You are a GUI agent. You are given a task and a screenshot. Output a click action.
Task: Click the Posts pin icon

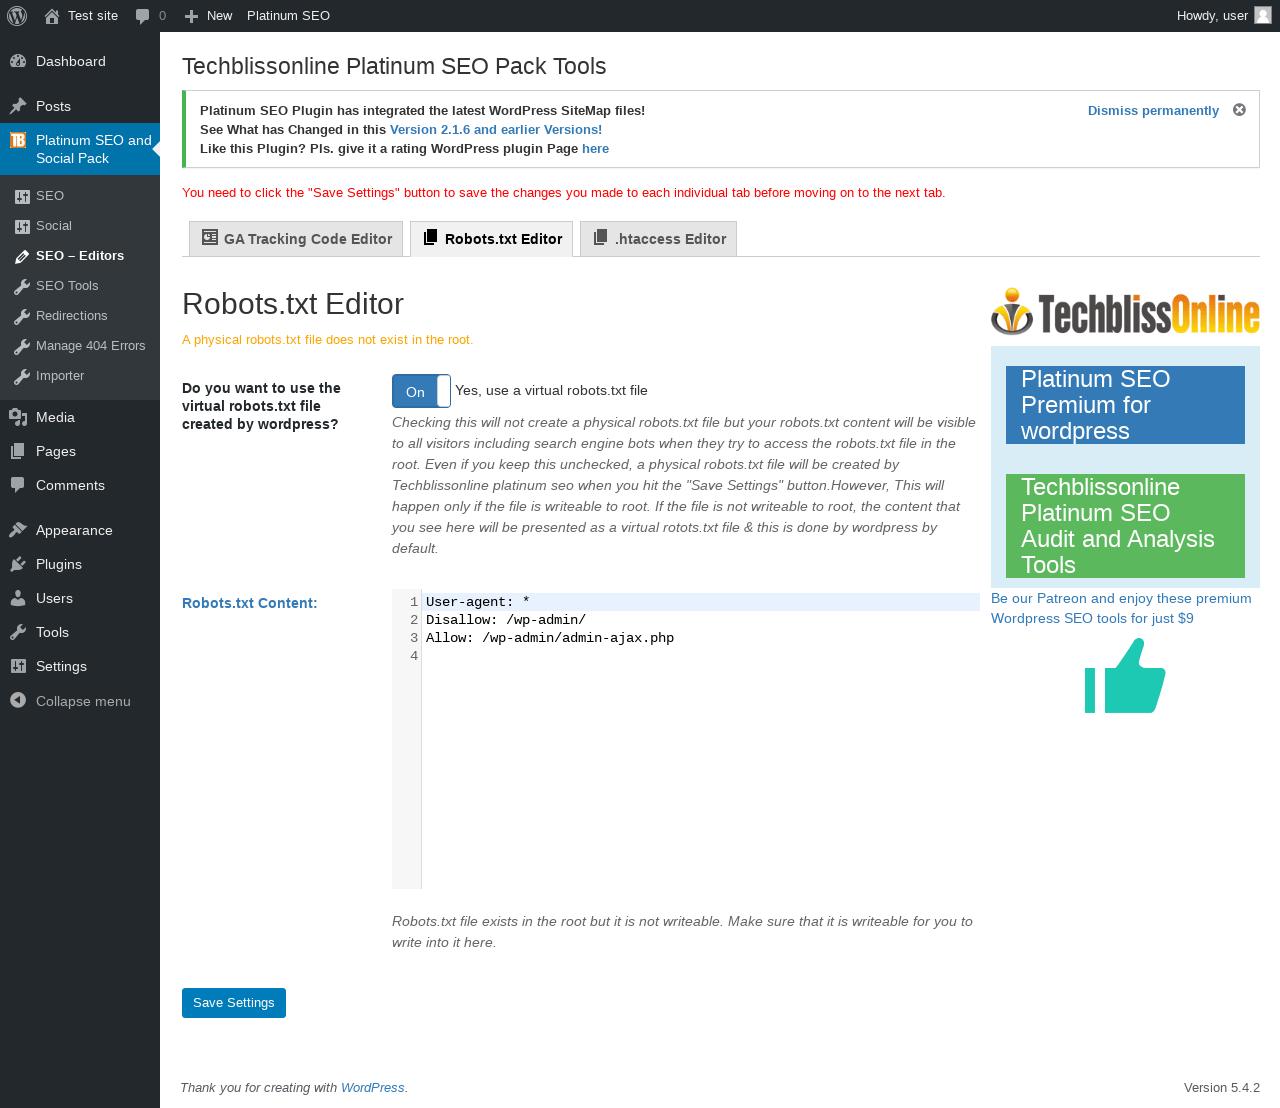[x=18, y=106]
